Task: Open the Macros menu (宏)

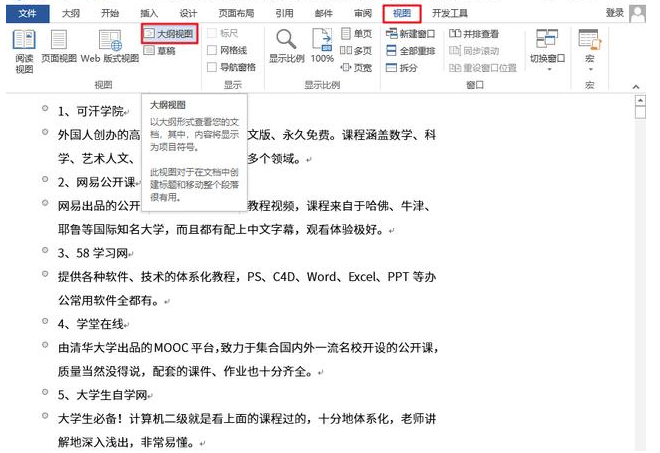Action: 590,51
